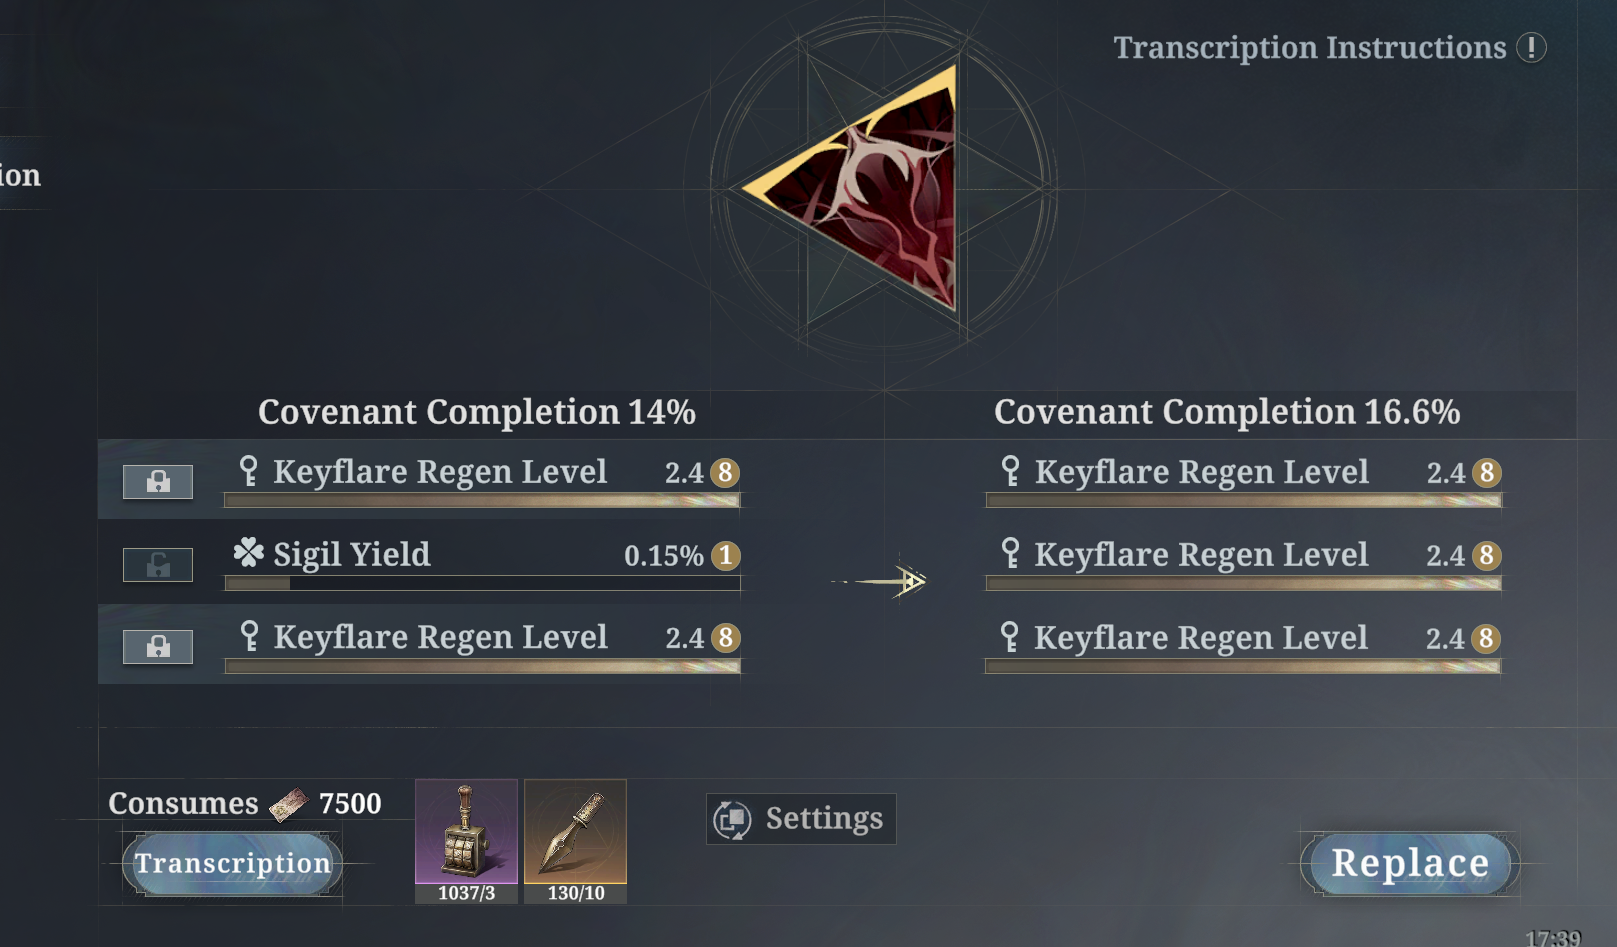Select the Covenant Completion 16.6% header
This screenshot has width=1617, height=947.
1227,412
